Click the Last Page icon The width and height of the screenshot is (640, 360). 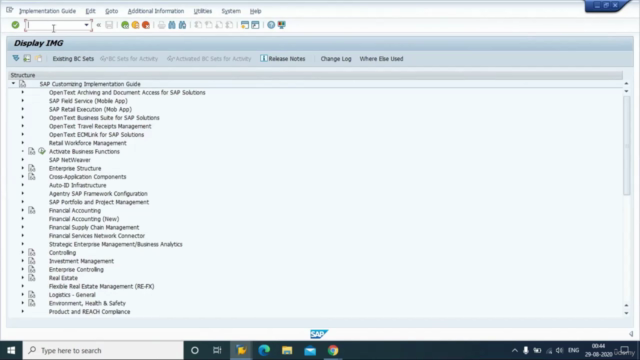pyautogui.click(x=229, y=25)
